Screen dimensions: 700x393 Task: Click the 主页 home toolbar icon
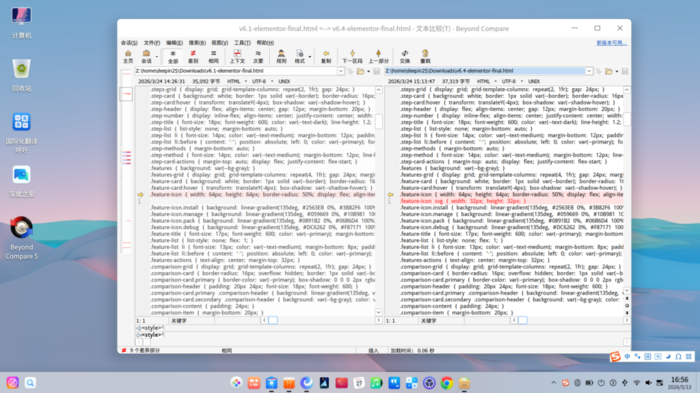click(x=128, y=56)
